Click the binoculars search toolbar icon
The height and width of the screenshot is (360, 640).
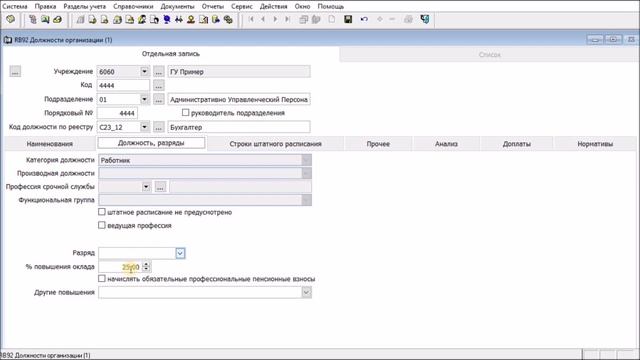click(x=179, y=19)
